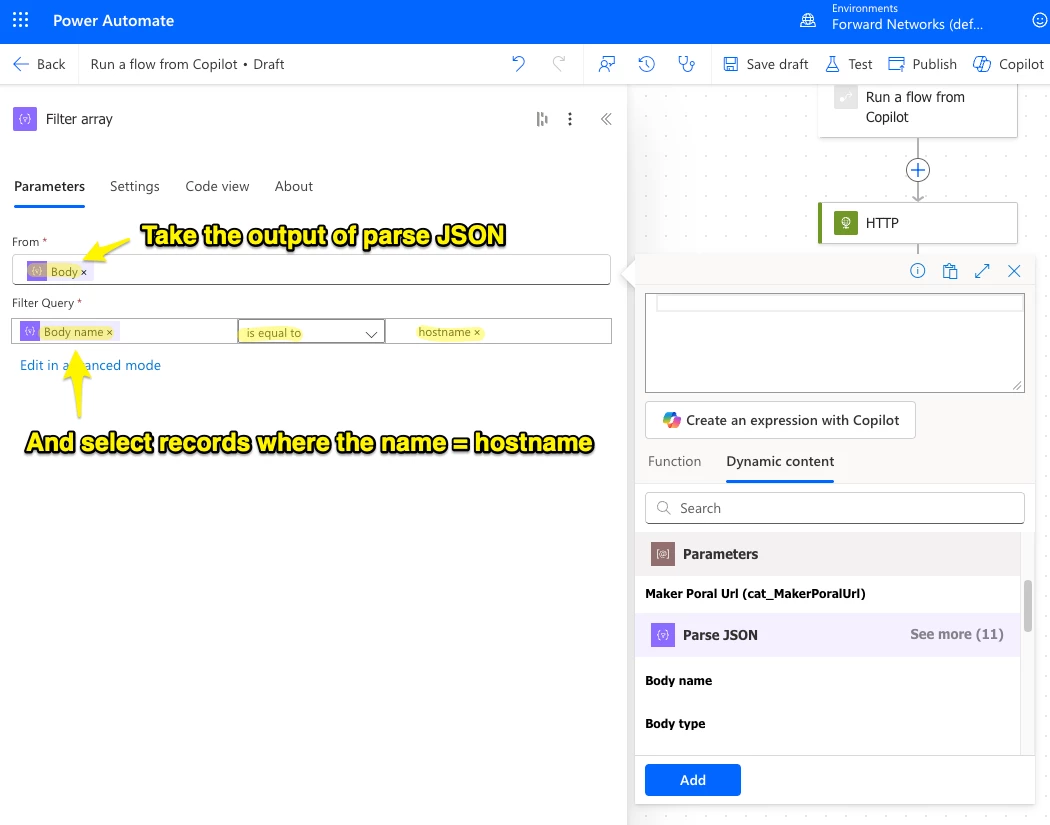Open the Environments picker
The height and width of the screenshot is (825, 1050).
point(907,17)
